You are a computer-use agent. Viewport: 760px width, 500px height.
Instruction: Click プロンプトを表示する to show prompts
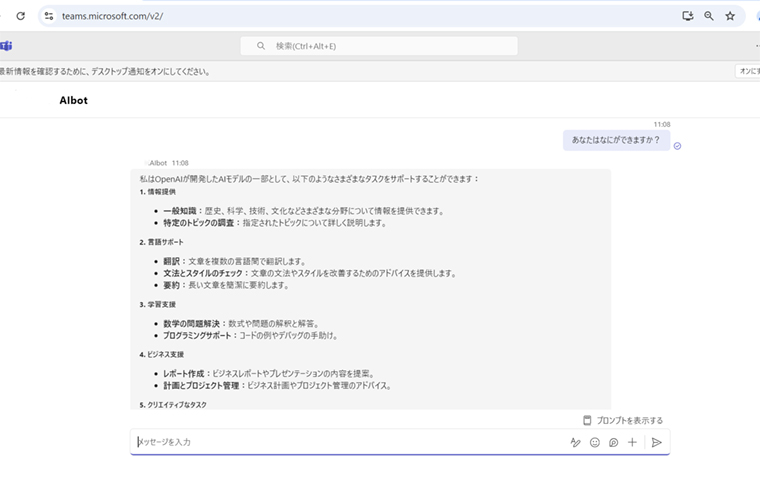pyautogui.click(x=623, y=420)
